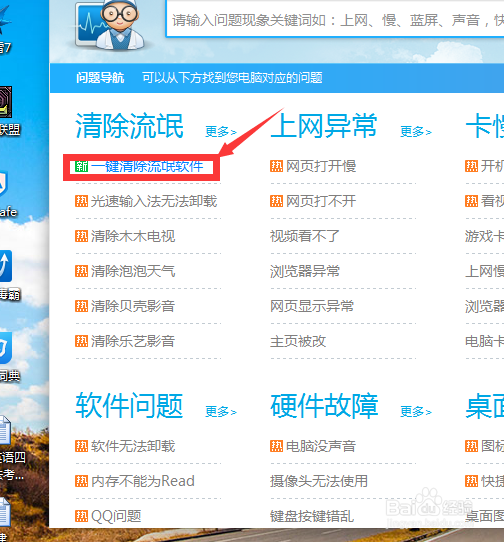Open 网页打不开 problem
The height and width of the screenshot is (542, 504).
point(321,201)
